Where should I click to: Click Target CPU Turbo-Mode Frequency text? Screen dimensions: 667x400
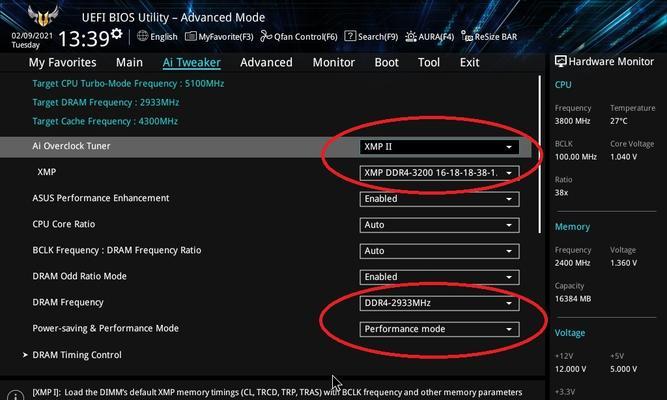tap(128, 84)
